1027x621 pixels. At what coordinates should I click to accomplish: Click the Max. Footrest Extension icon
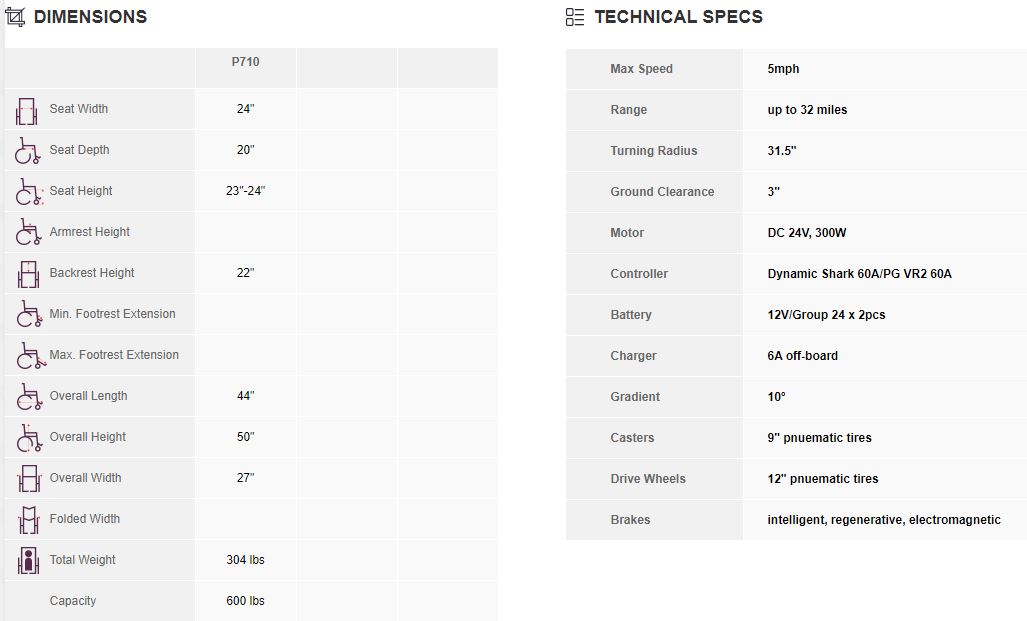(x=28, y=356)
